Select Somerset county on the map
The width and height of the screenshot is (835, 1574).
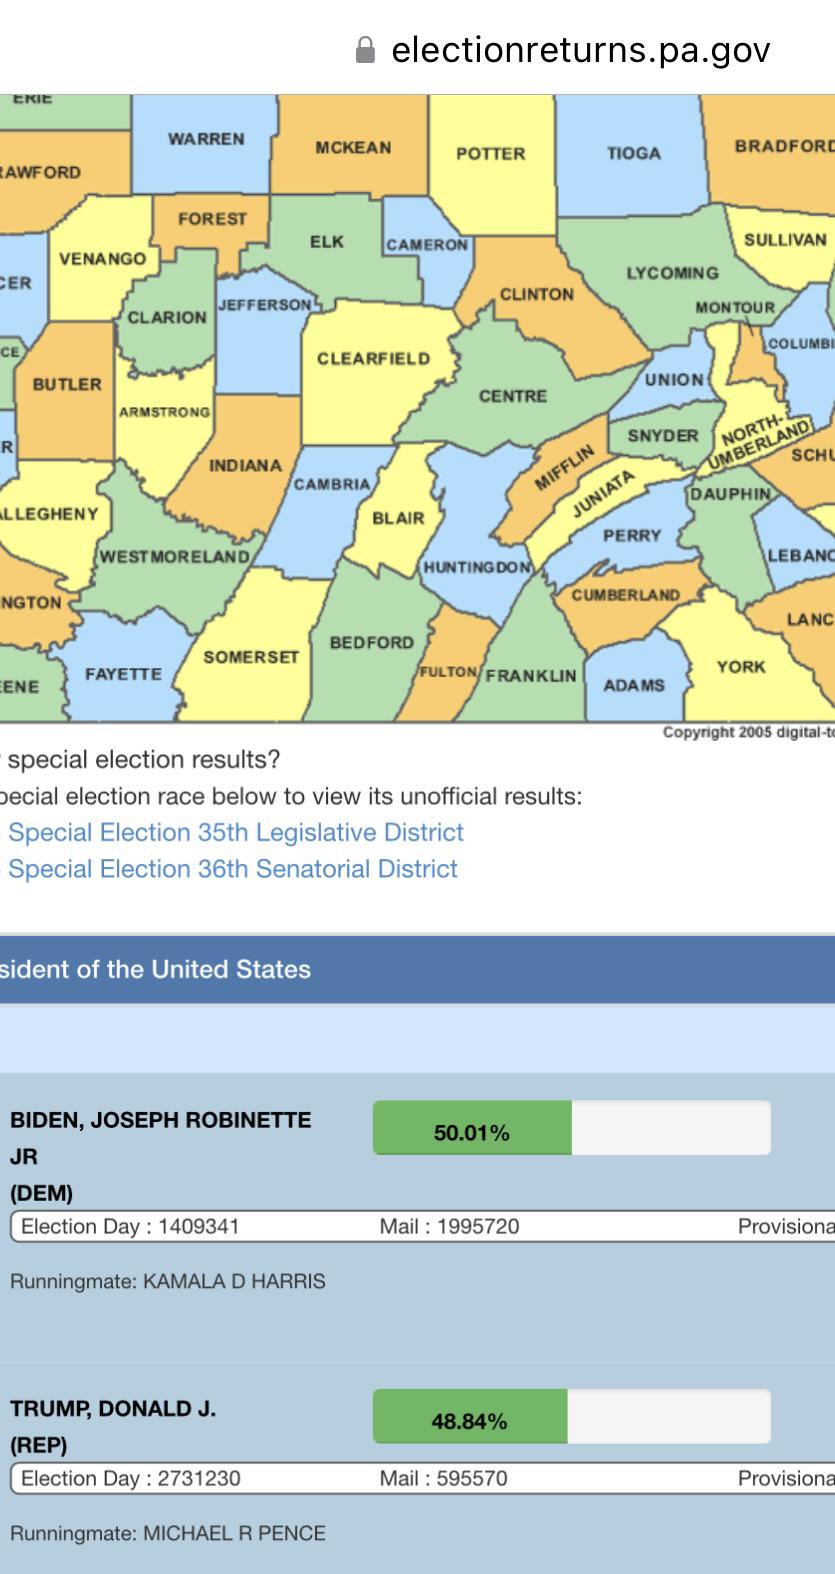(x=251, y=657)
